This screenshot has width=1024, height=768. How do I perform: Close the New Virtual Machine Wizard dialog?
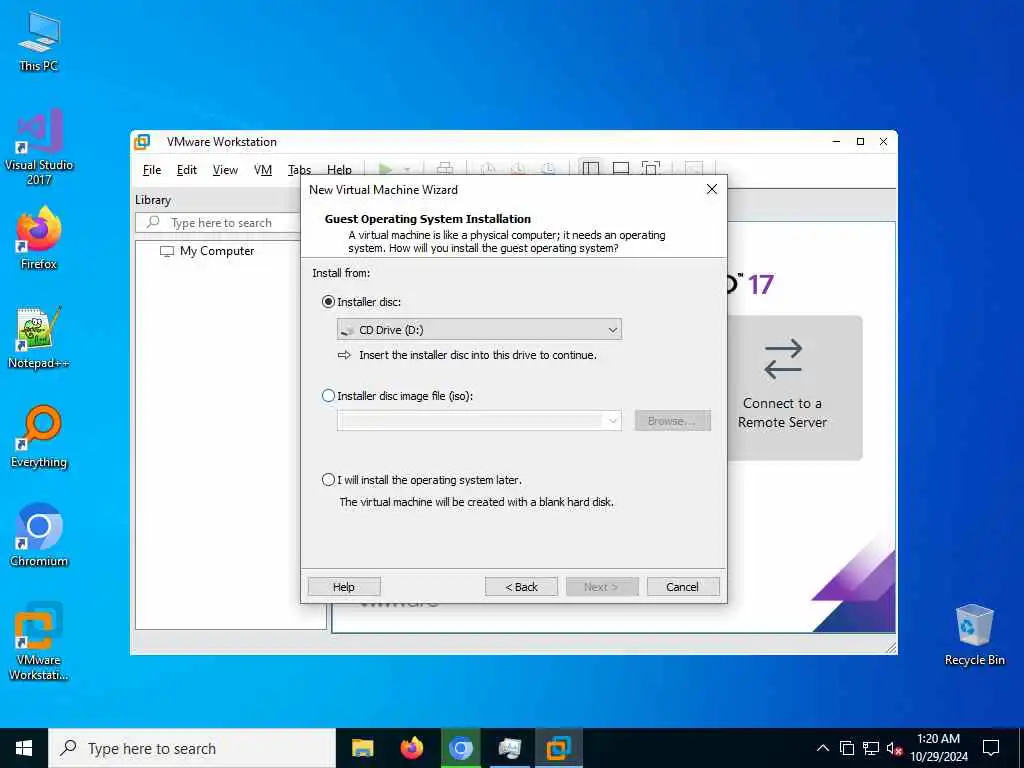tap(712, 189)
